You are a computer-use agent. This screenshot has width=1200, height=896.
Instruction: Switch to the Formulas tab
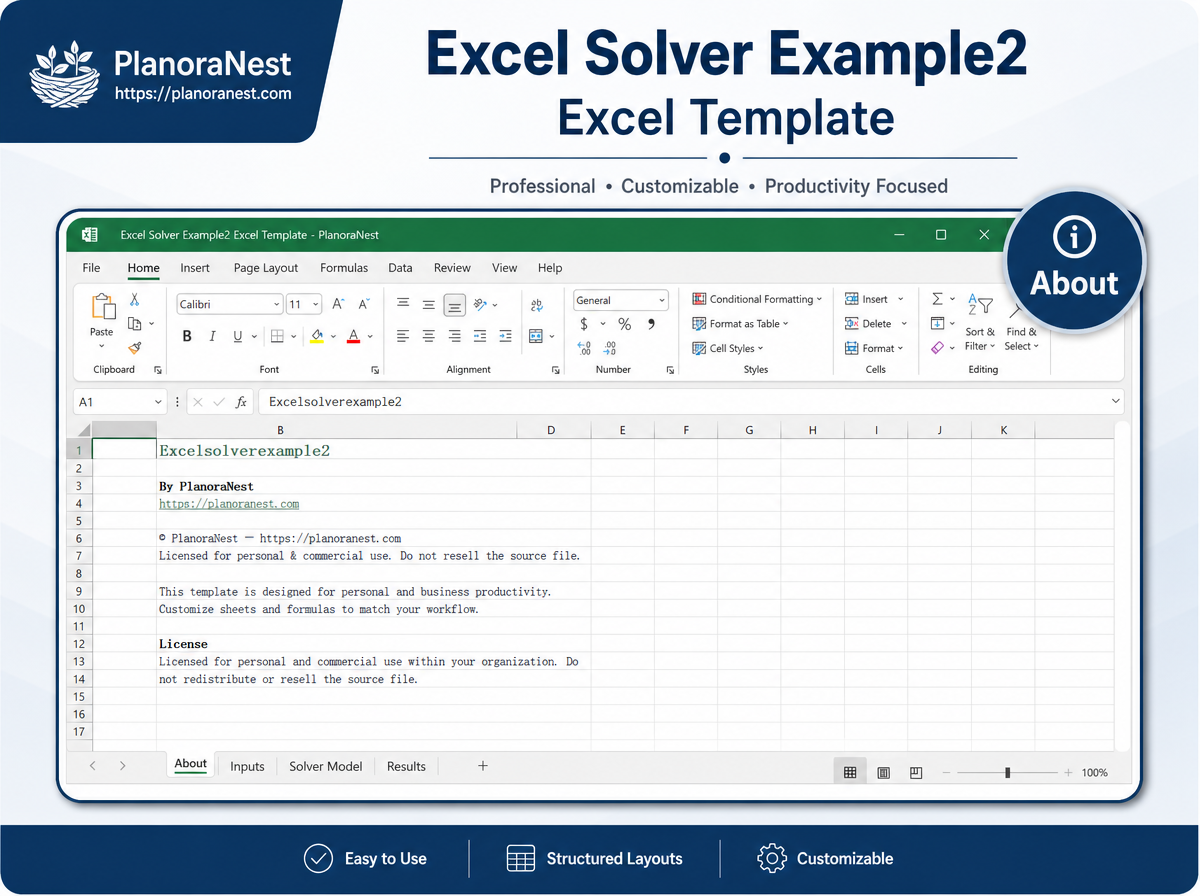coord(344,268)
